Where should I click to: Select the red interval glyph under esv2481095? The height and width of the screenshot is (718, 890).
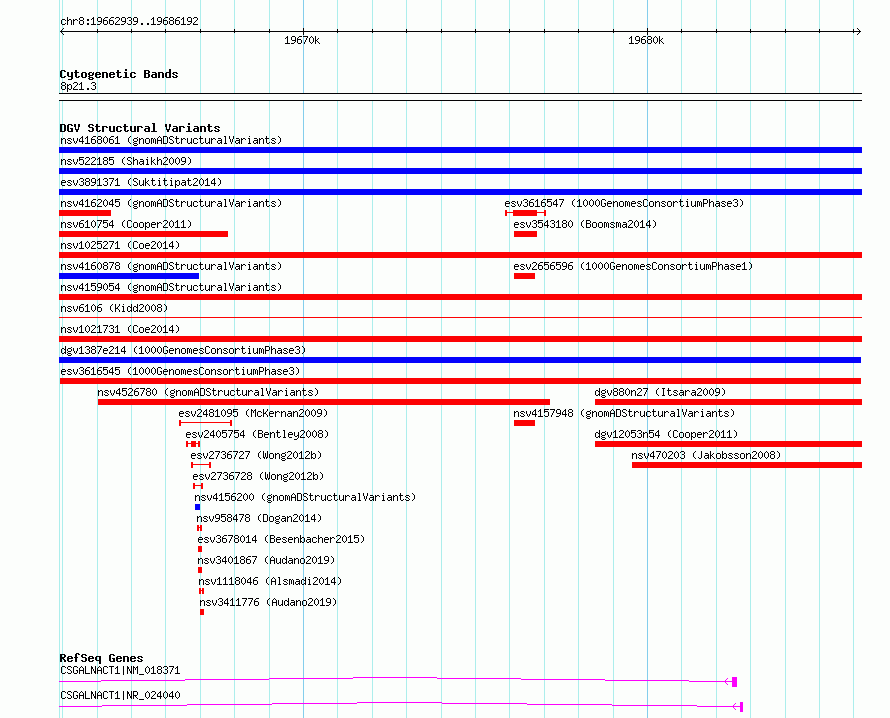pos(205,423)
